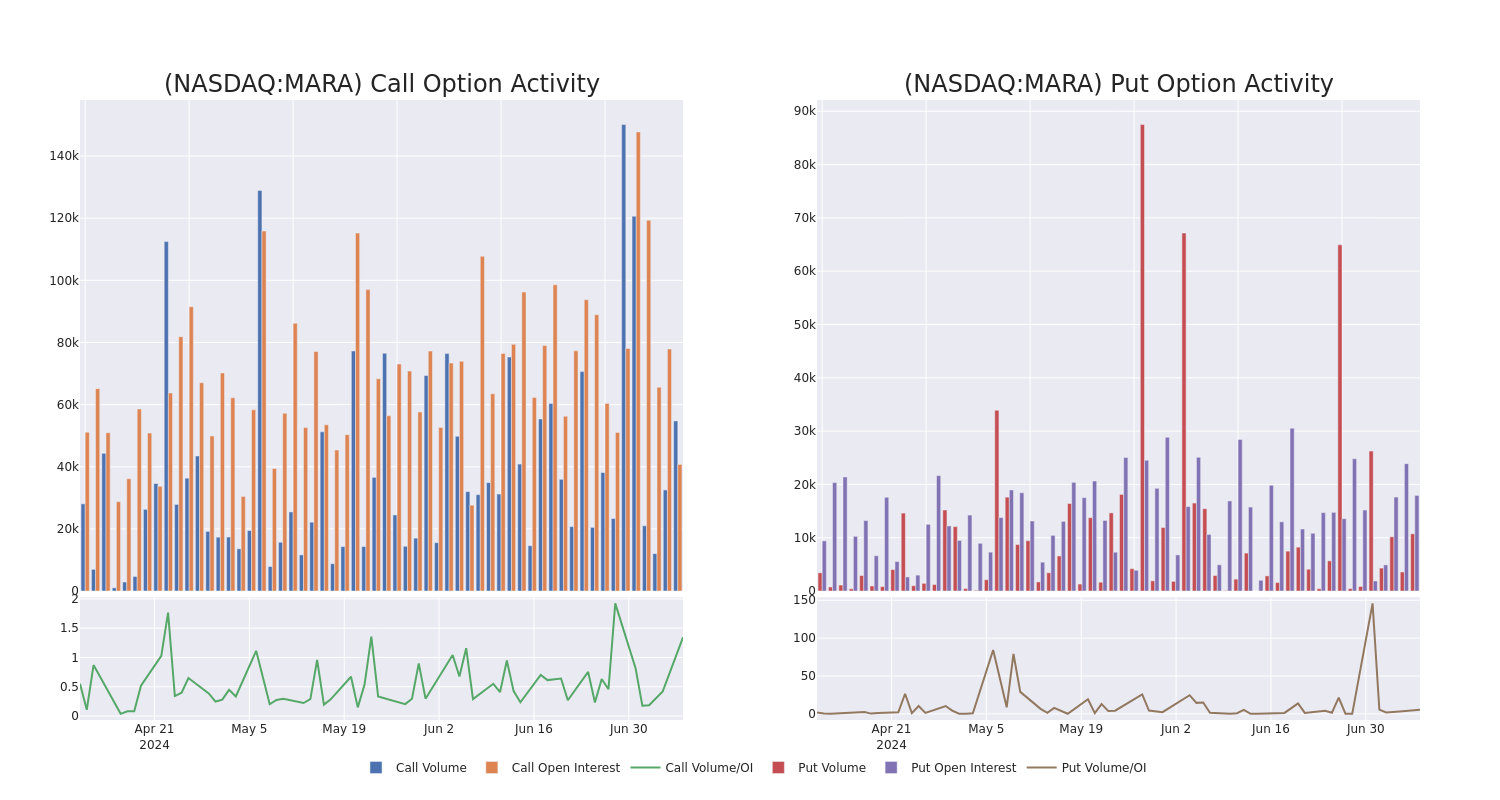1500x800 pixels.
Task: Click the 100 label on put ratio axis
Action: pos(804,637)
